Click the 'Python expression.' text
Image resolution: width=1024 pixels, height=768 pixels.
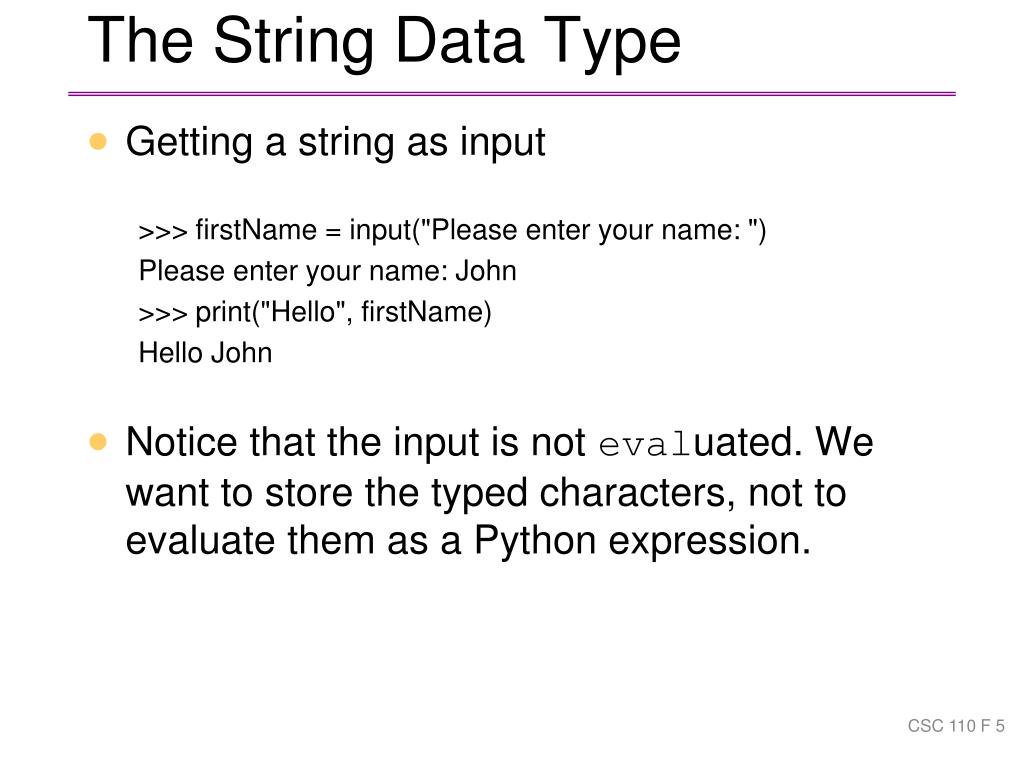pos(642,541)
